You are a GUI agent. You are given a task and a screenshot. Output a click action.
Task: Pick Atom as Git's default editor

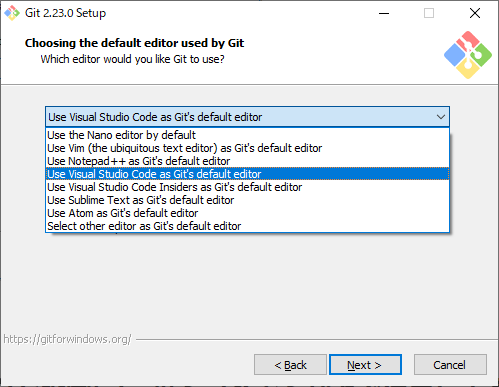247,213
